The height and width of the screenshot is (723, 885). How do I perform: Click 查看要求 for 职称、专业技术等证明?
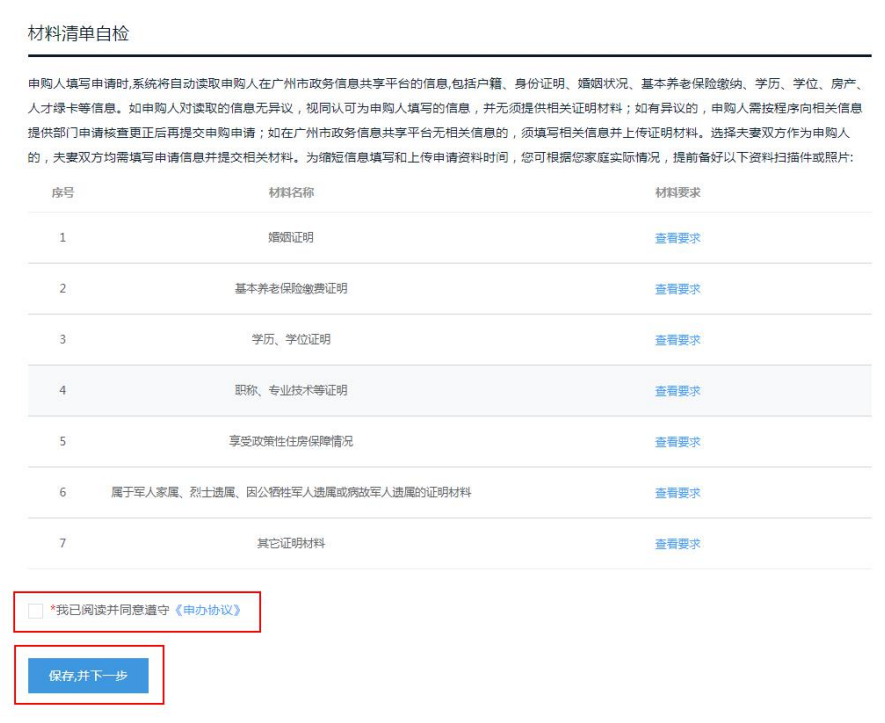pyautogui.click(x=677, y=391)
